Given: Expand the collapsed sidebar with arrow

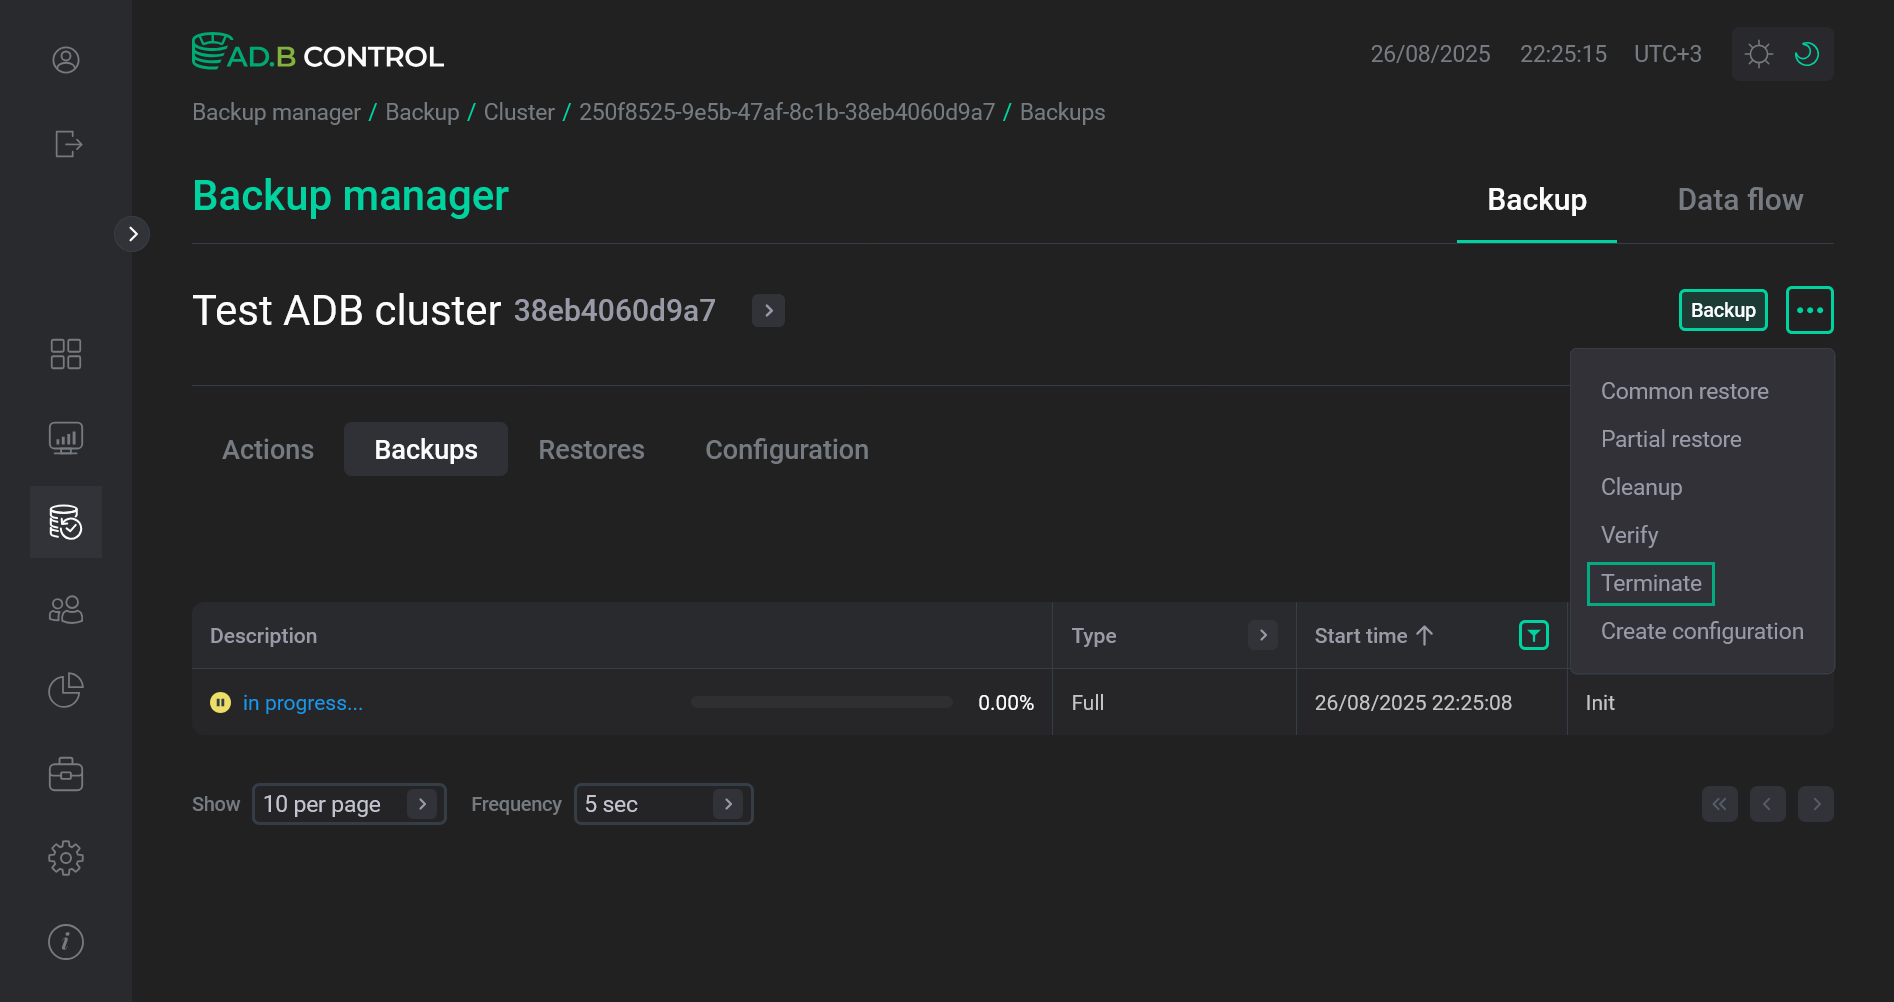Looking at the screenshot, I should [x=132, y=234].
